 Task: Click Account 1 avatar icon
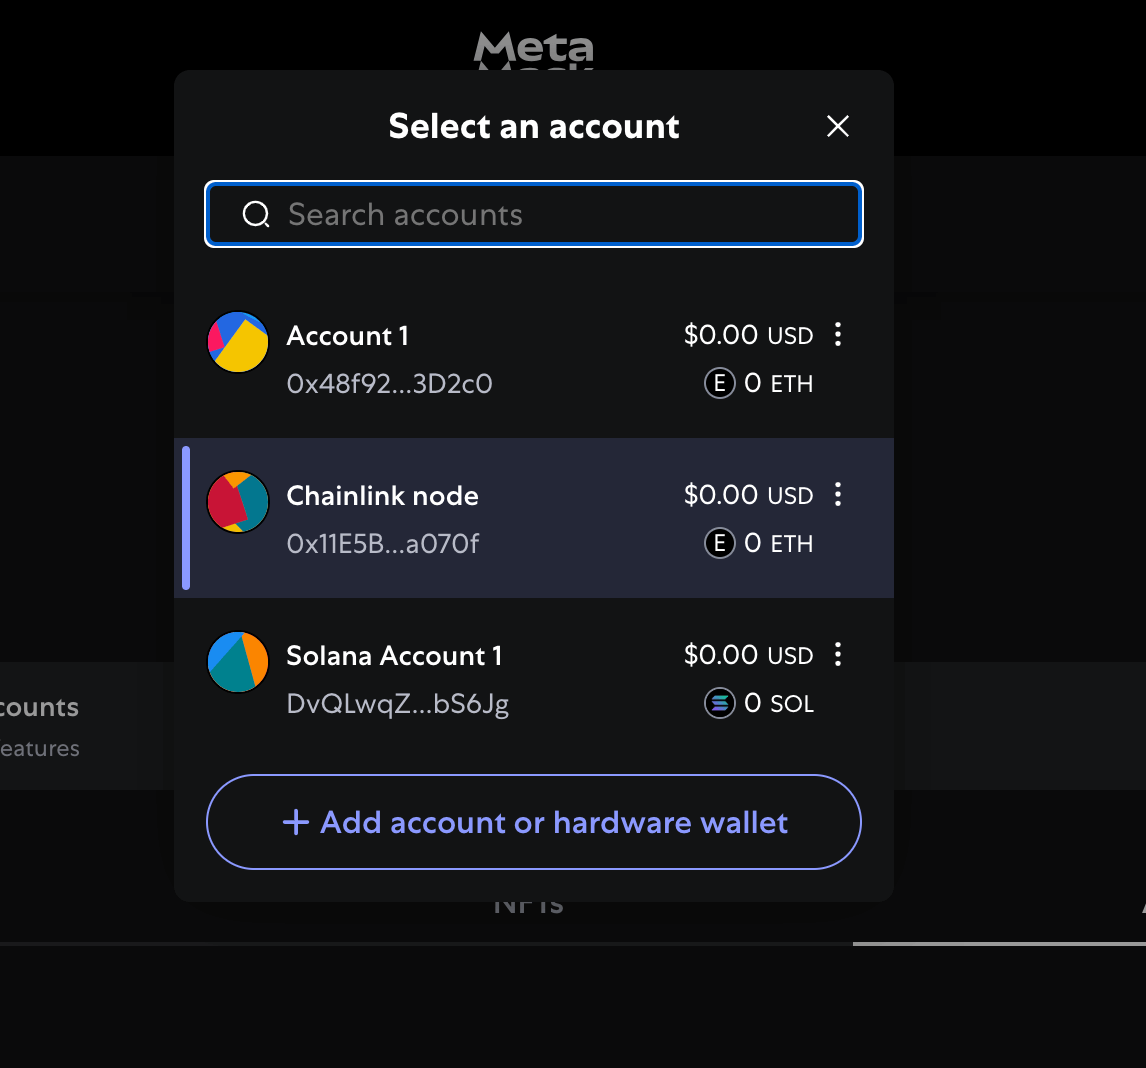[x=238, y=342]
